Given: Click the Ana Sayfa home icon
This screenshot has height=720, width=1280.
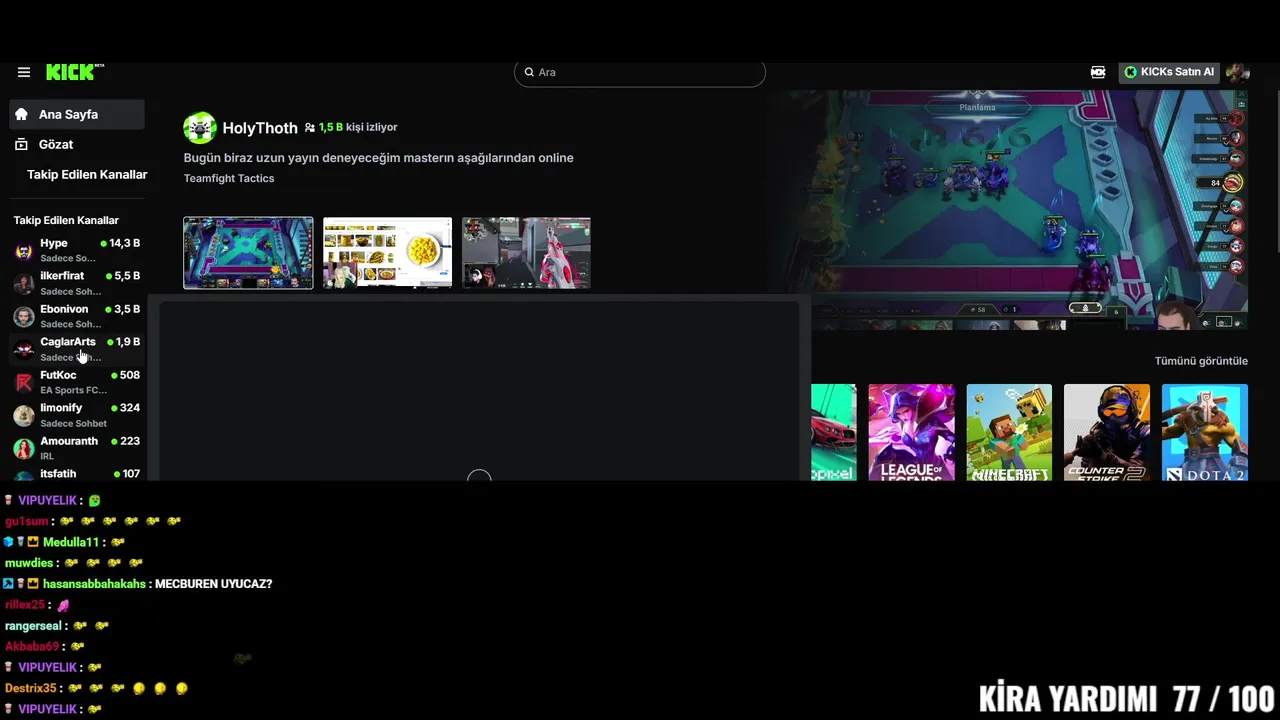Looking at the screenshot, I should (x=21, y=114).
